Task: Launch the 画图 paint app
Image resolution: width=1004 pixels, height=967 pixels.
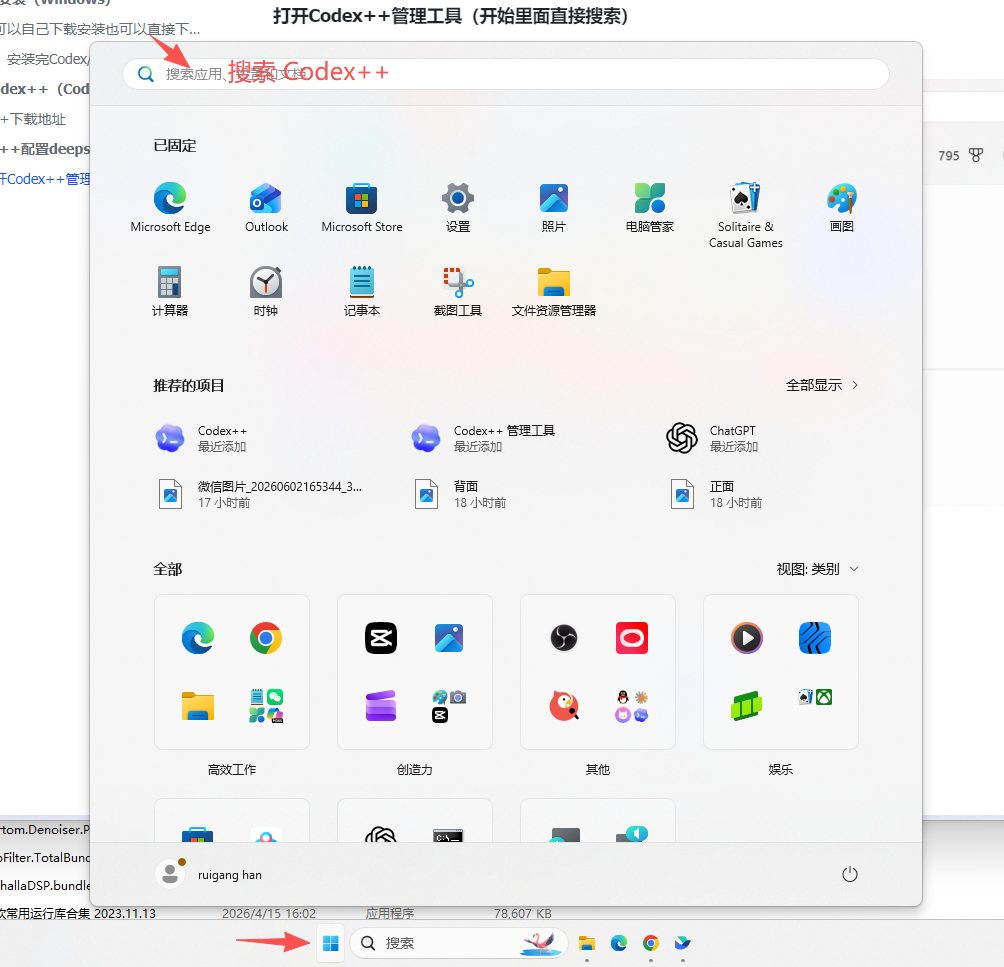Action: tap(842, 207)
